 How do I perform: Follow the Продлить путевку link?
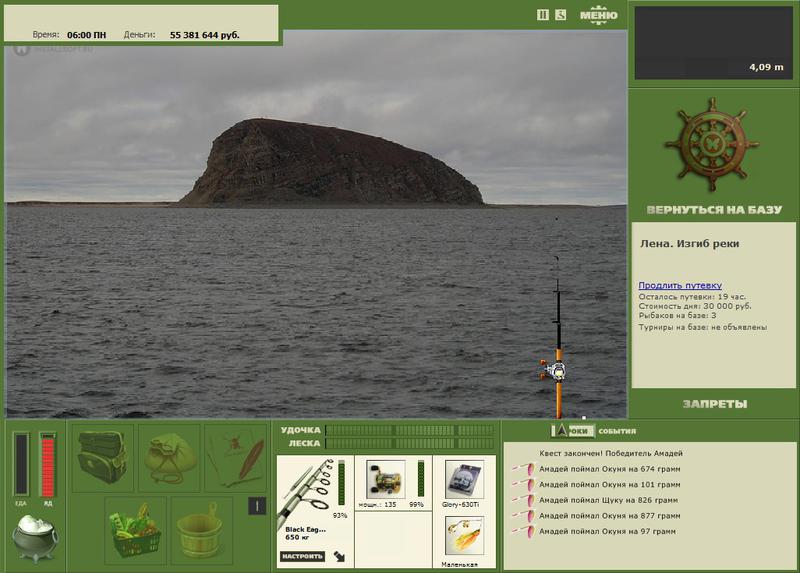[x=680, y=285]
